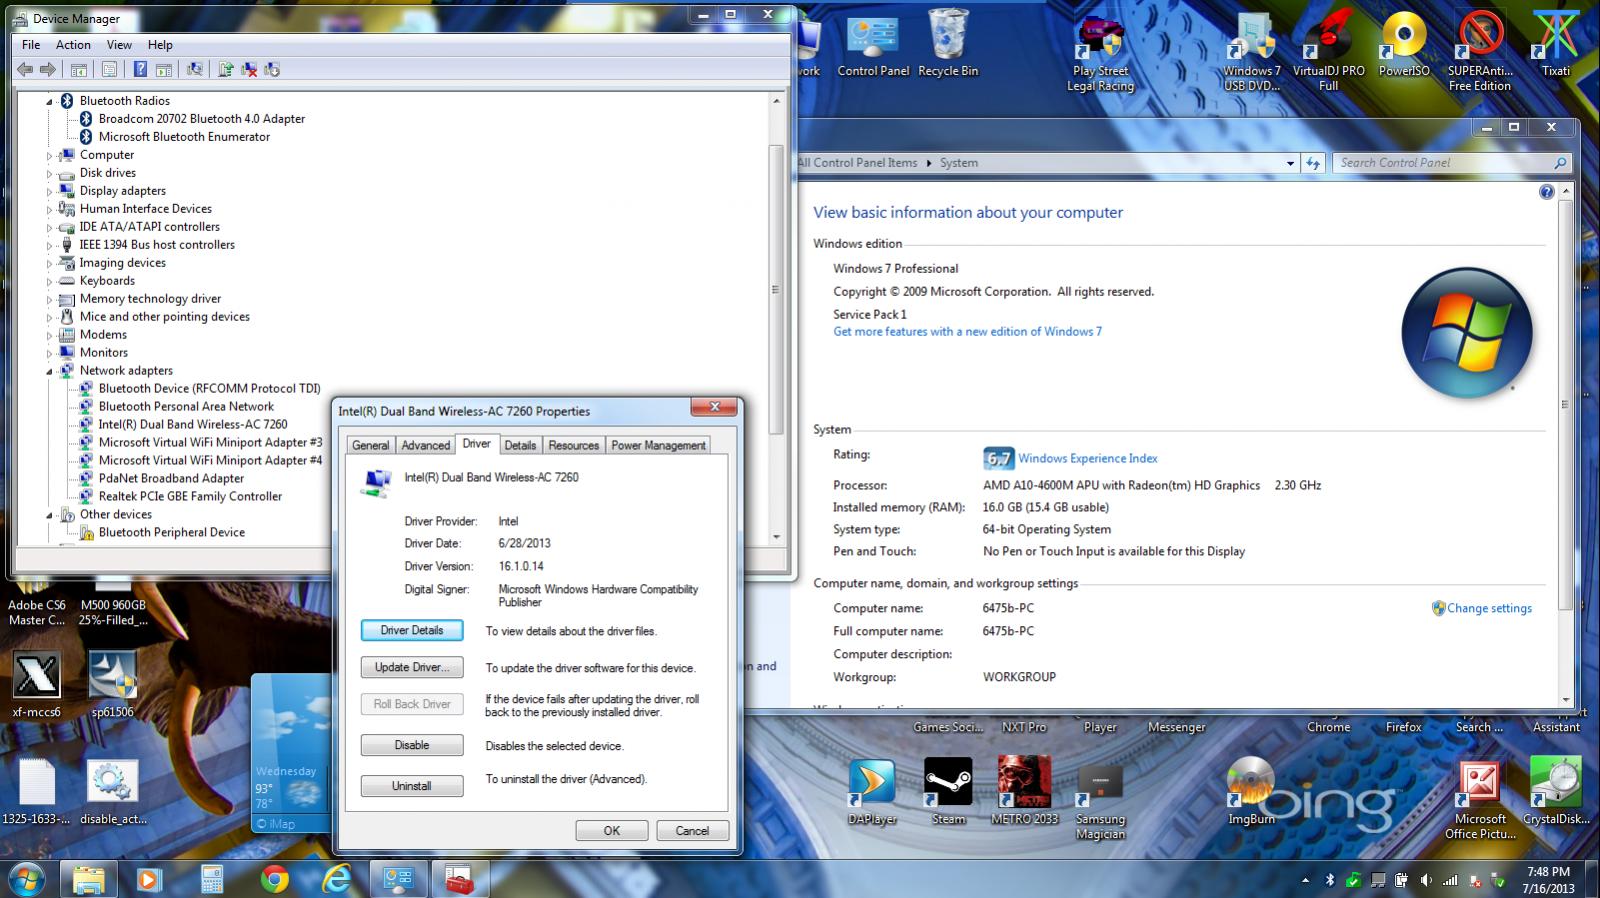Open CrystalDisk desktop shortcut
Screen dimensions: 1600x898
1556,791
